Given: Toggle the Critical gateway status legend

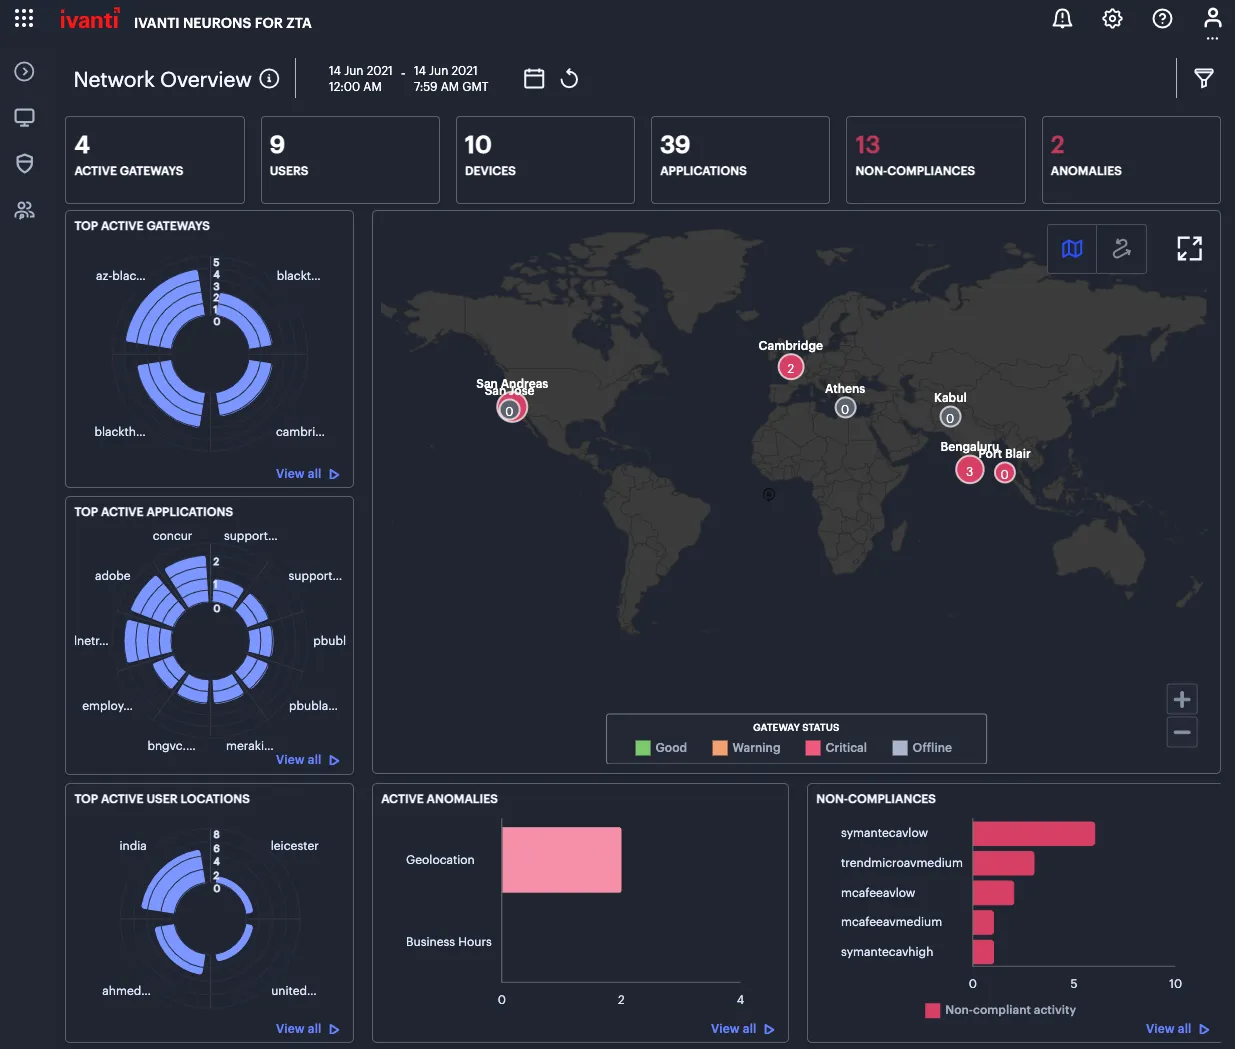Looking at the screenshot, I should [836, 748].
